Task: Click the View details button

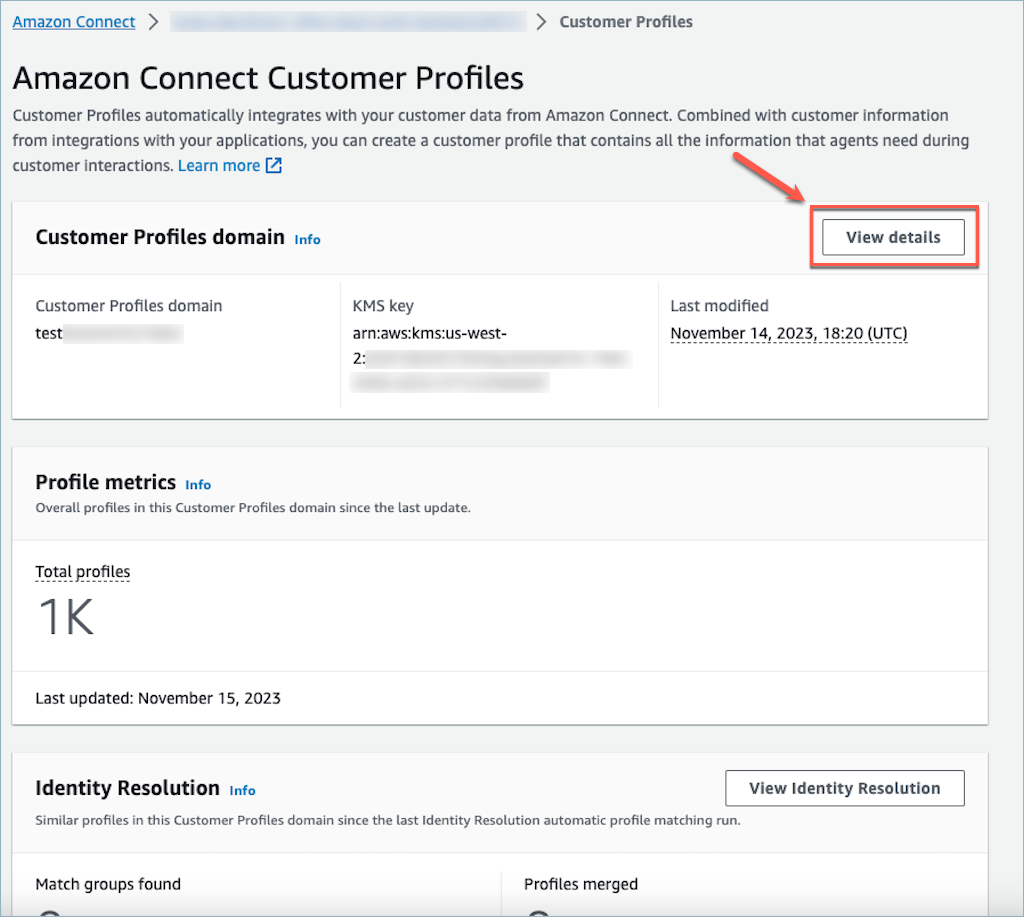Action: pyautogui.click(x=893, y=237)
